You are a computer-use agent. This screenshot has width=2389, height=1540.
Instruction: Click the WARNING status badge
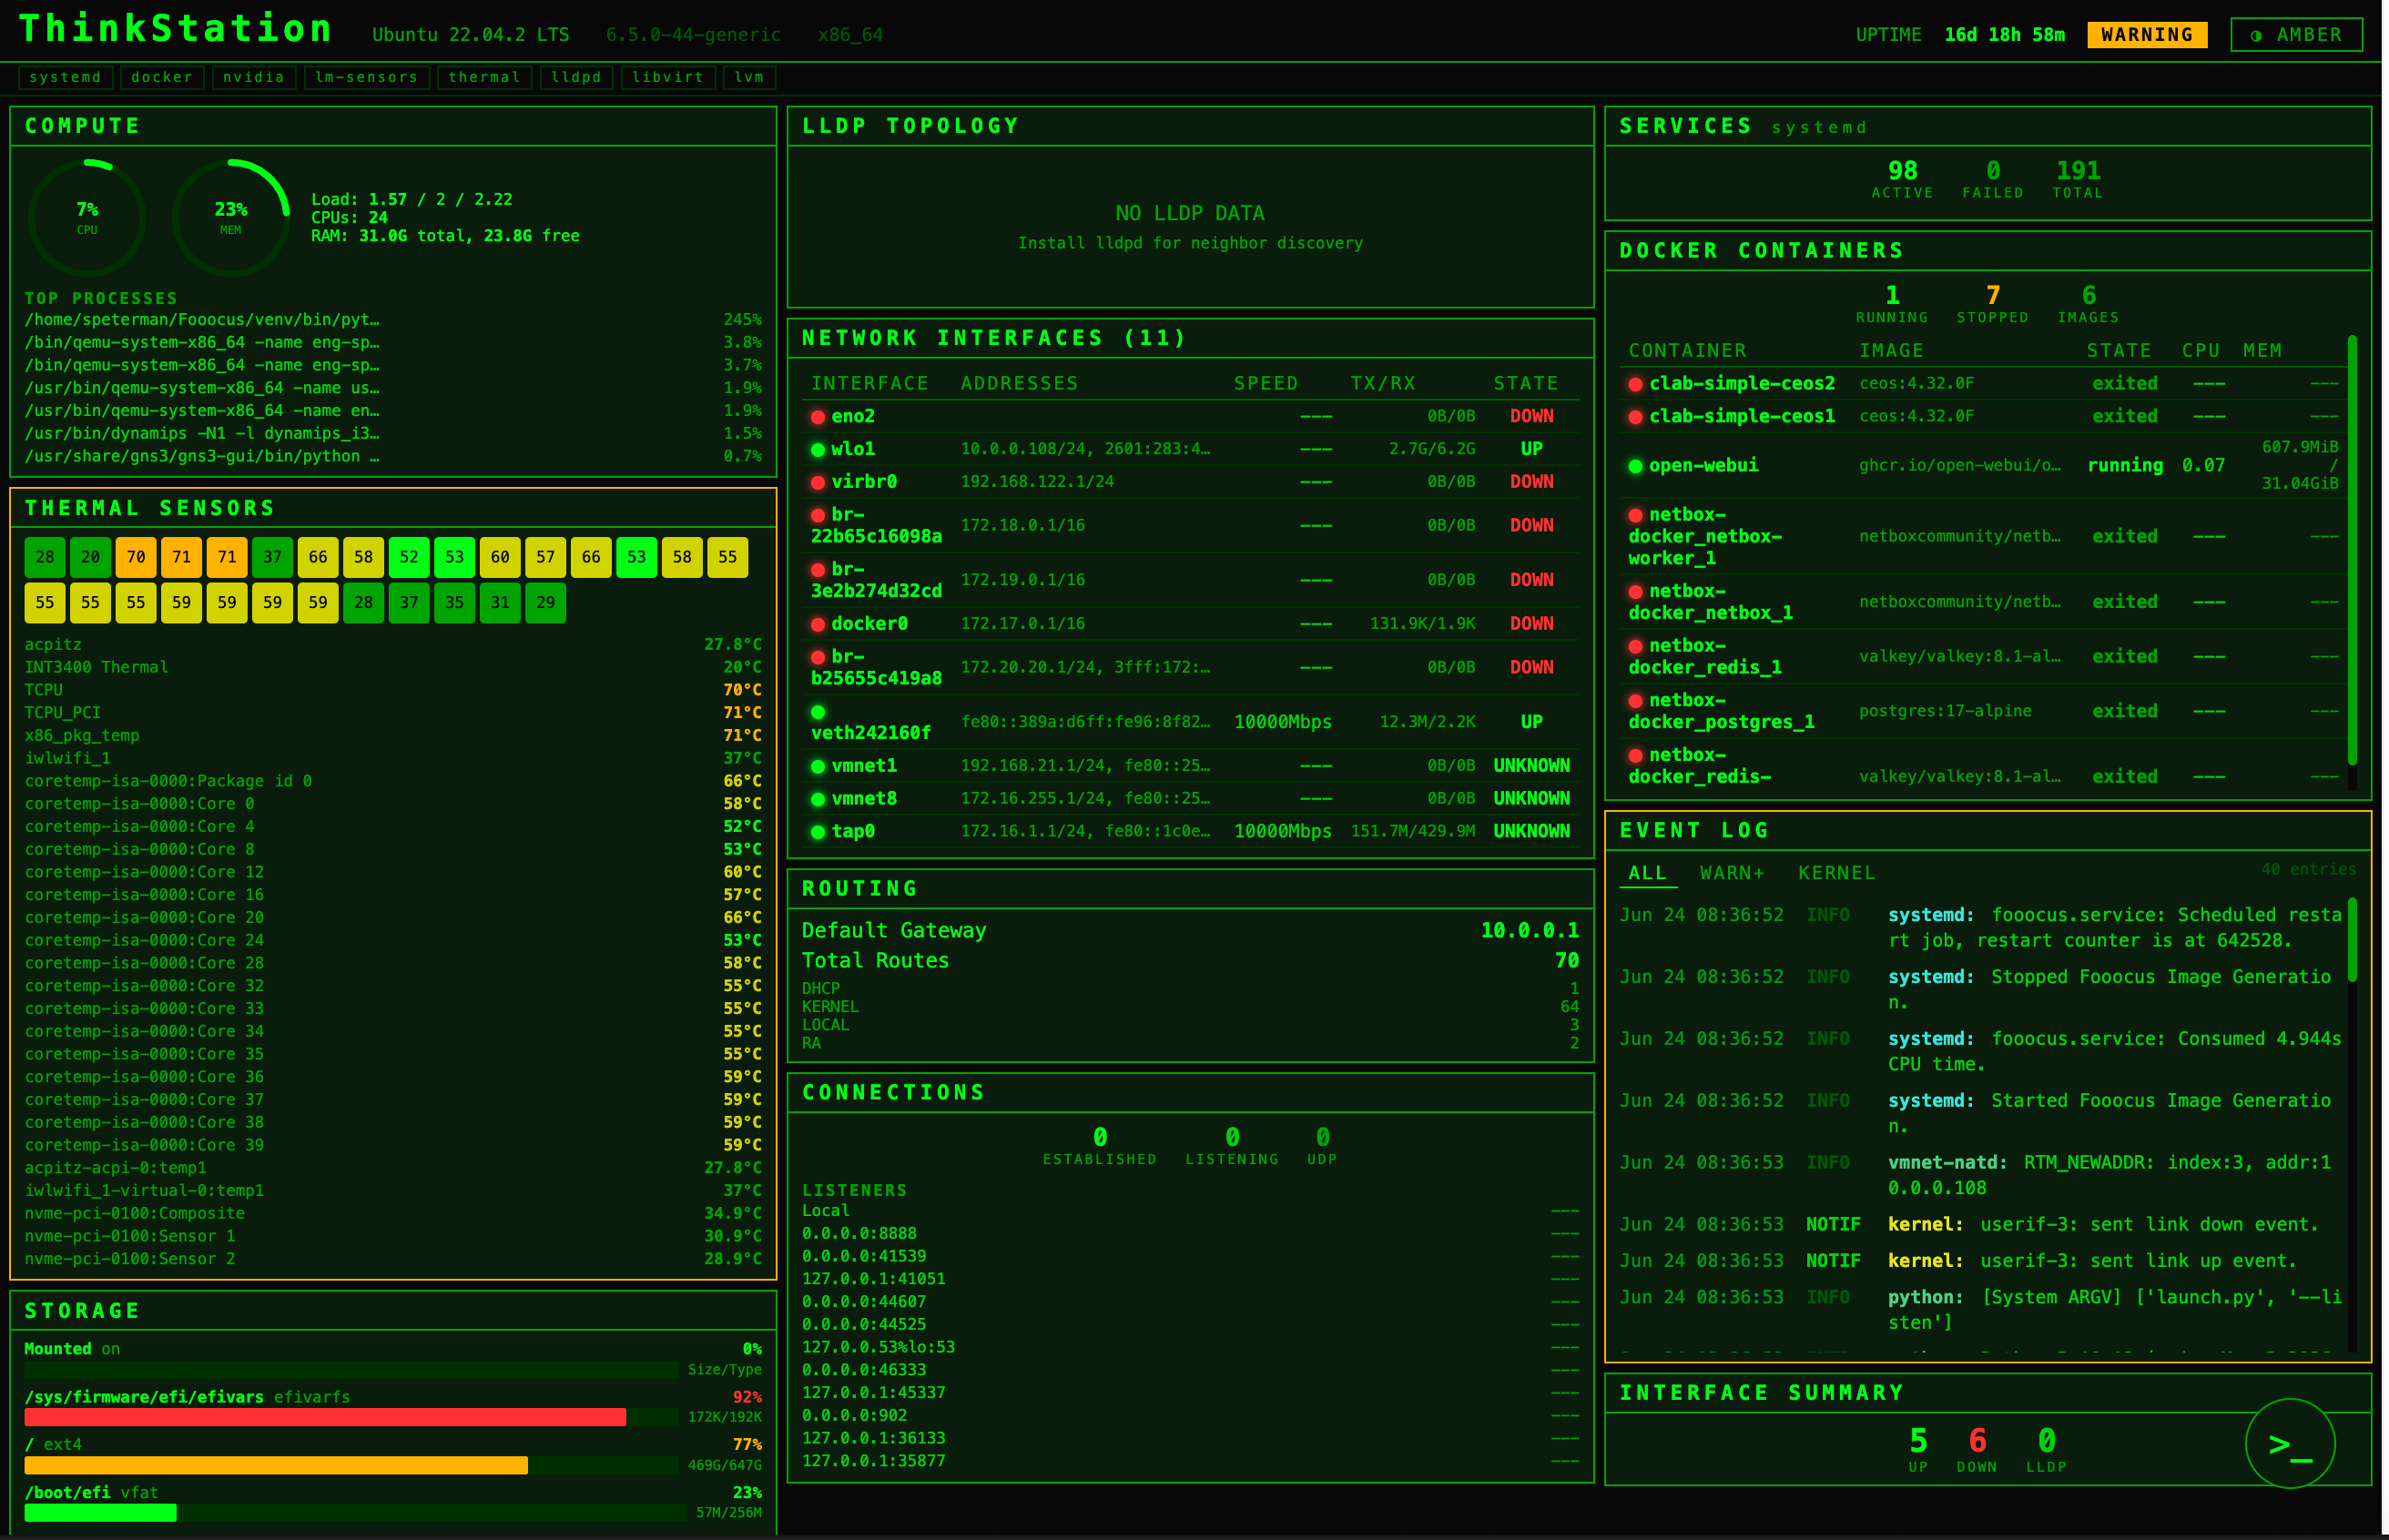tap(2147, 35)
